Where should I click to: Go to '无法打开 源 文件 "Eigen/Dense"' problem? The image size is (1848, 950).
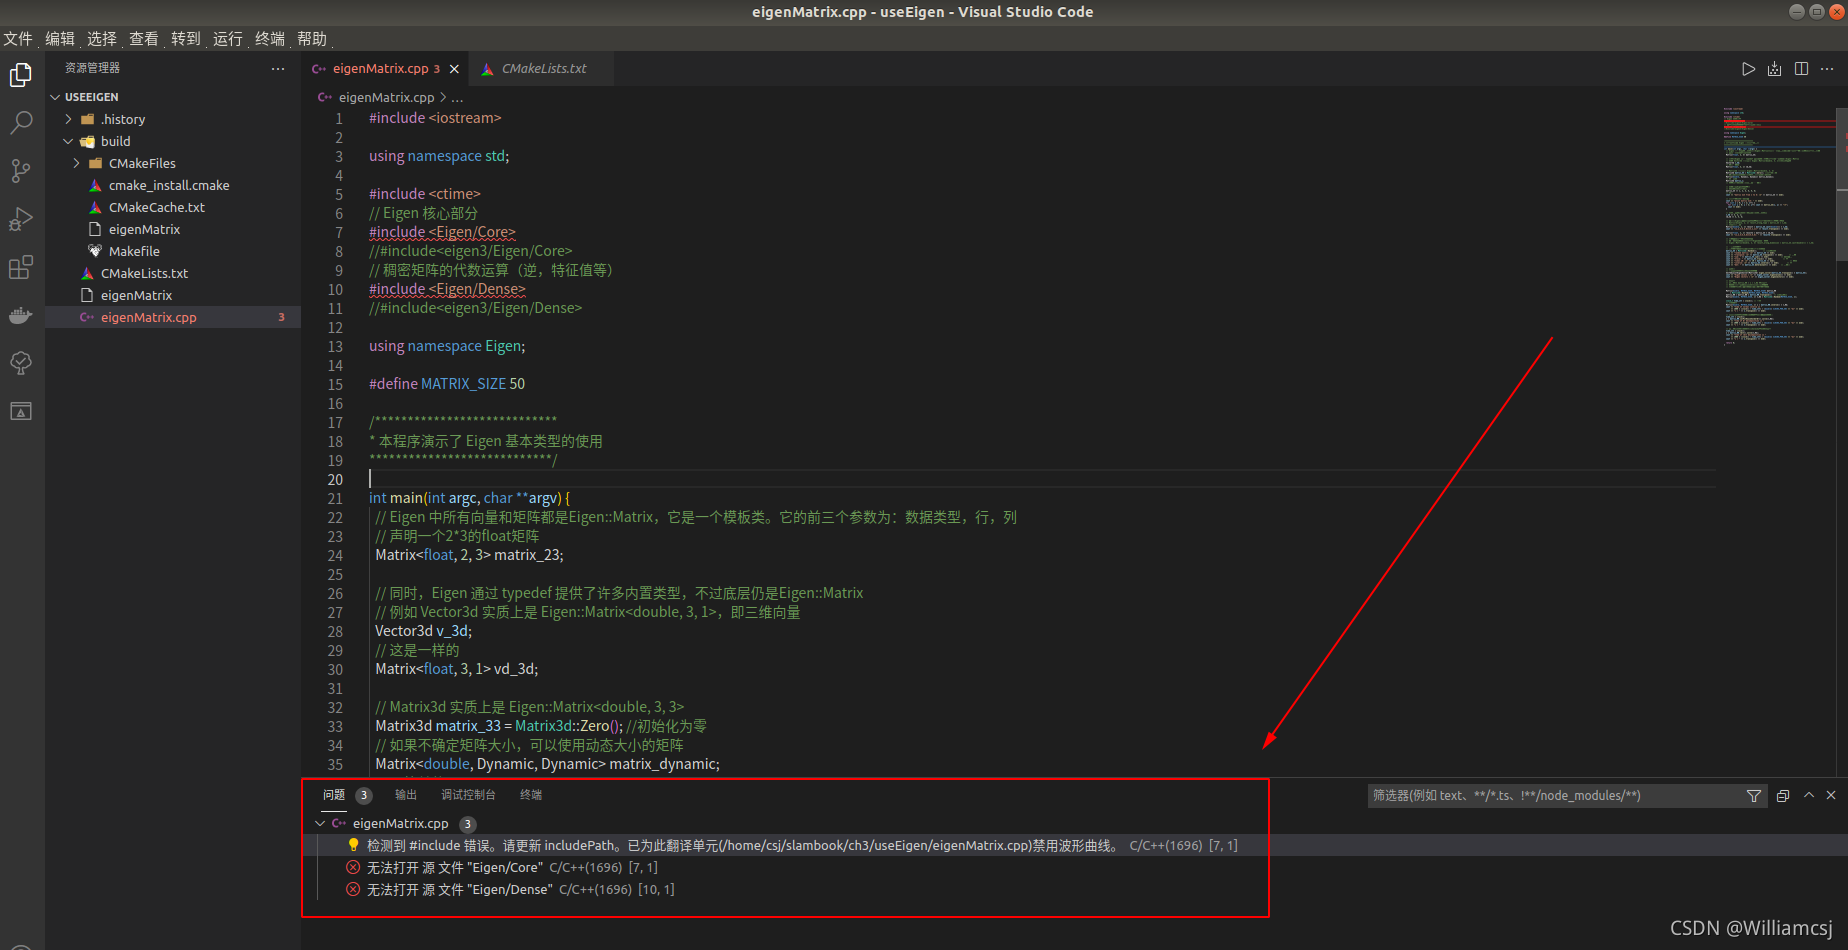[x=460, y=889]
